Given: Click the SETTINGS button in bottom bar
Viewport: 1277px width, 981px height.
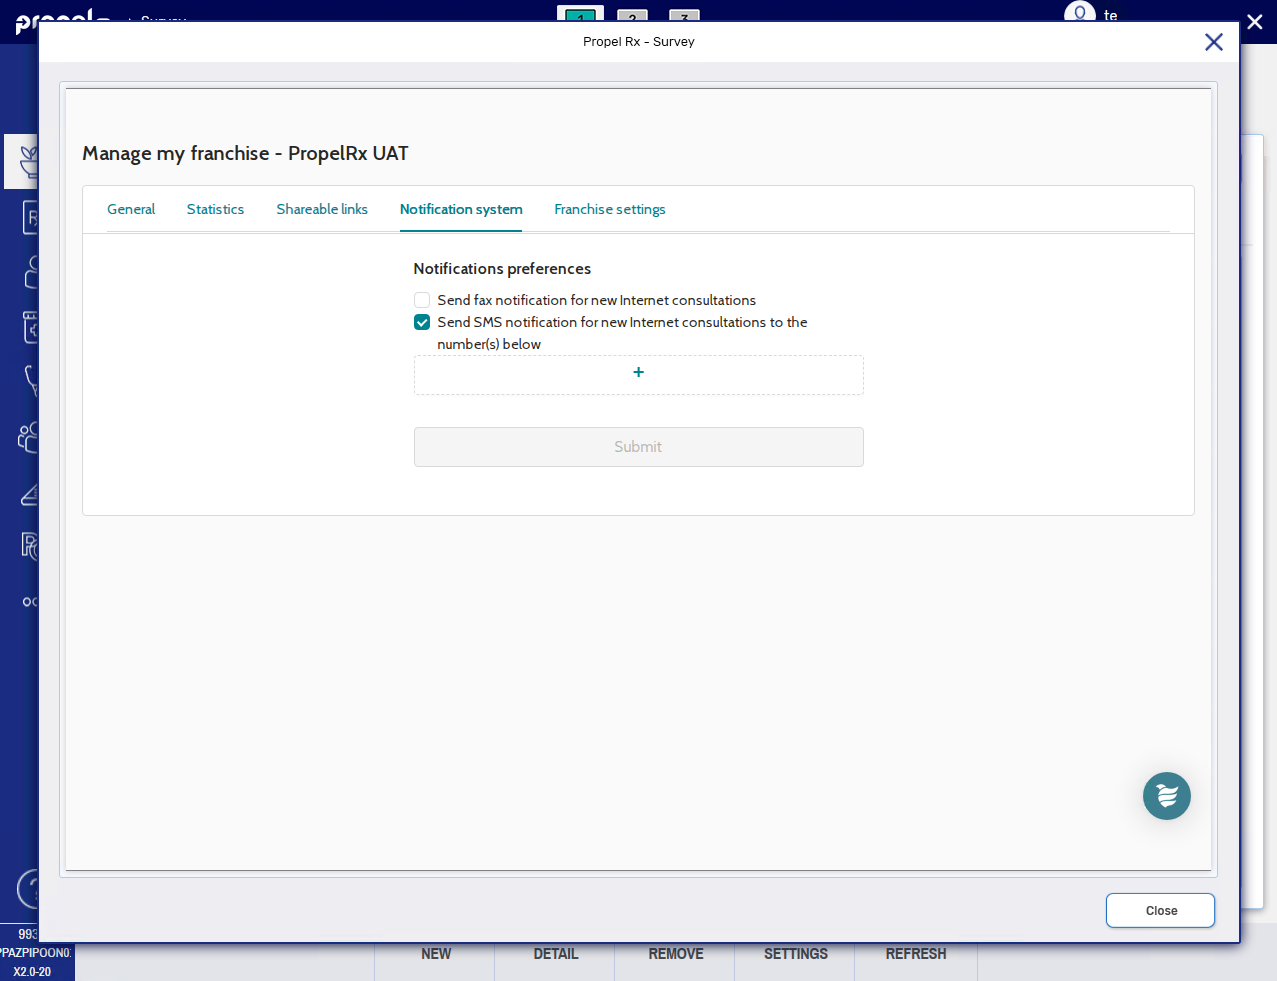Looking at the screenshot, I should (x=795, y=954).
